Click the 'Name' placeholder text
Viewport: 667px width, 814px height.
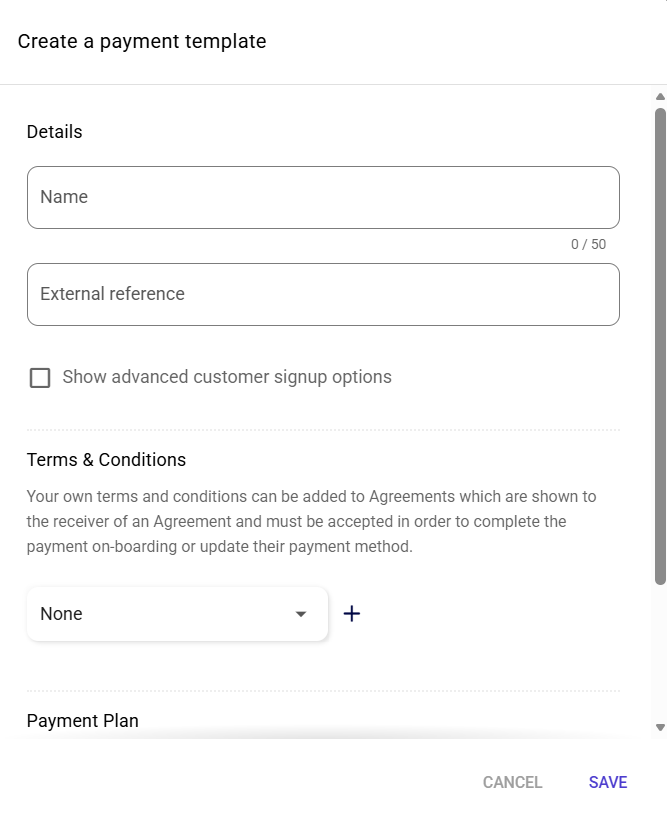coord(64,197)
